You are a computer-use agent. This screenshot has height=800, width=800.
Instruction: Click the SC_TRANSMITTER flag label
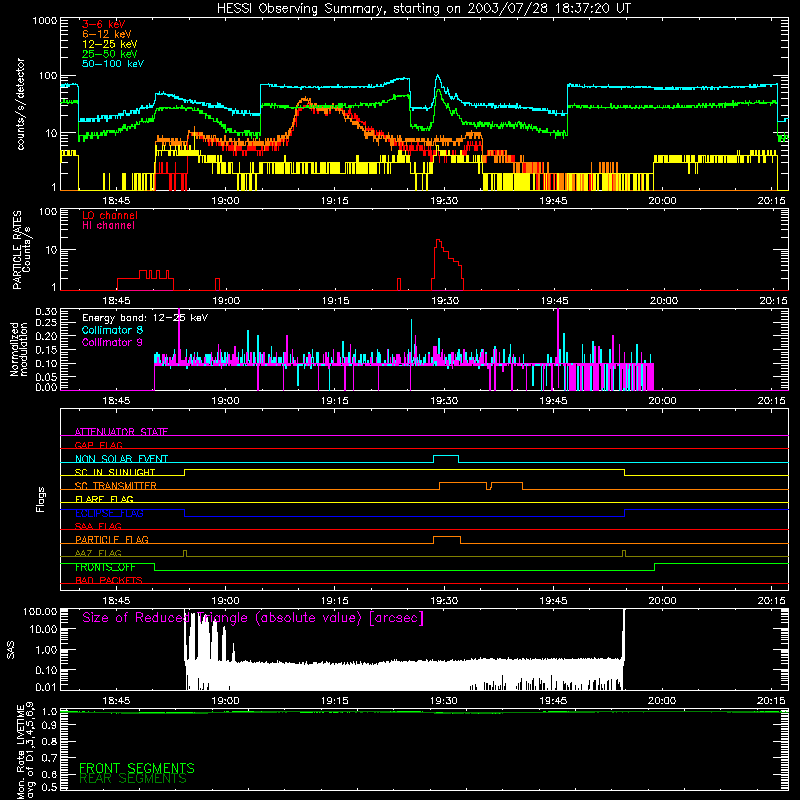(116, 486)
